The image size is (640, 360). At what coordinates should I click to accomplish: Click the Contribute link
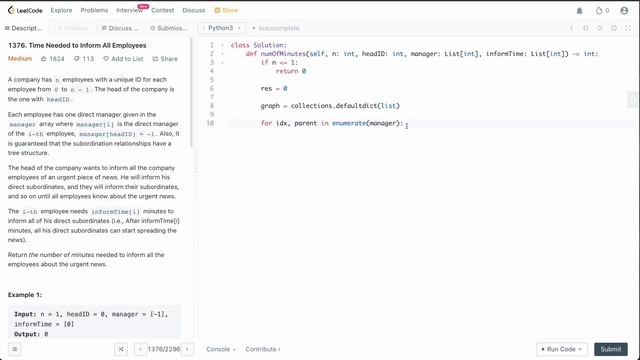pyautogui.click(x=262, y=349)
